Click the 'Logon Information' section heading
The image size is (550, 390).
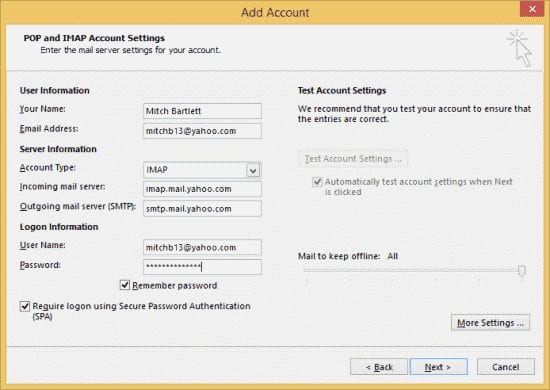pyautogui.click(x=59, y=227)
